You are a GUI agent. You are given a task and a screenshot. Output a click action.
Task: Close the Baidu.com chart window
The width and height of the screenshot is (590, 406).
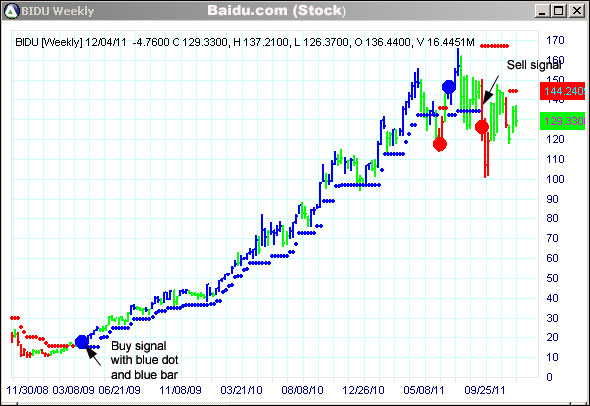[576, 11]
